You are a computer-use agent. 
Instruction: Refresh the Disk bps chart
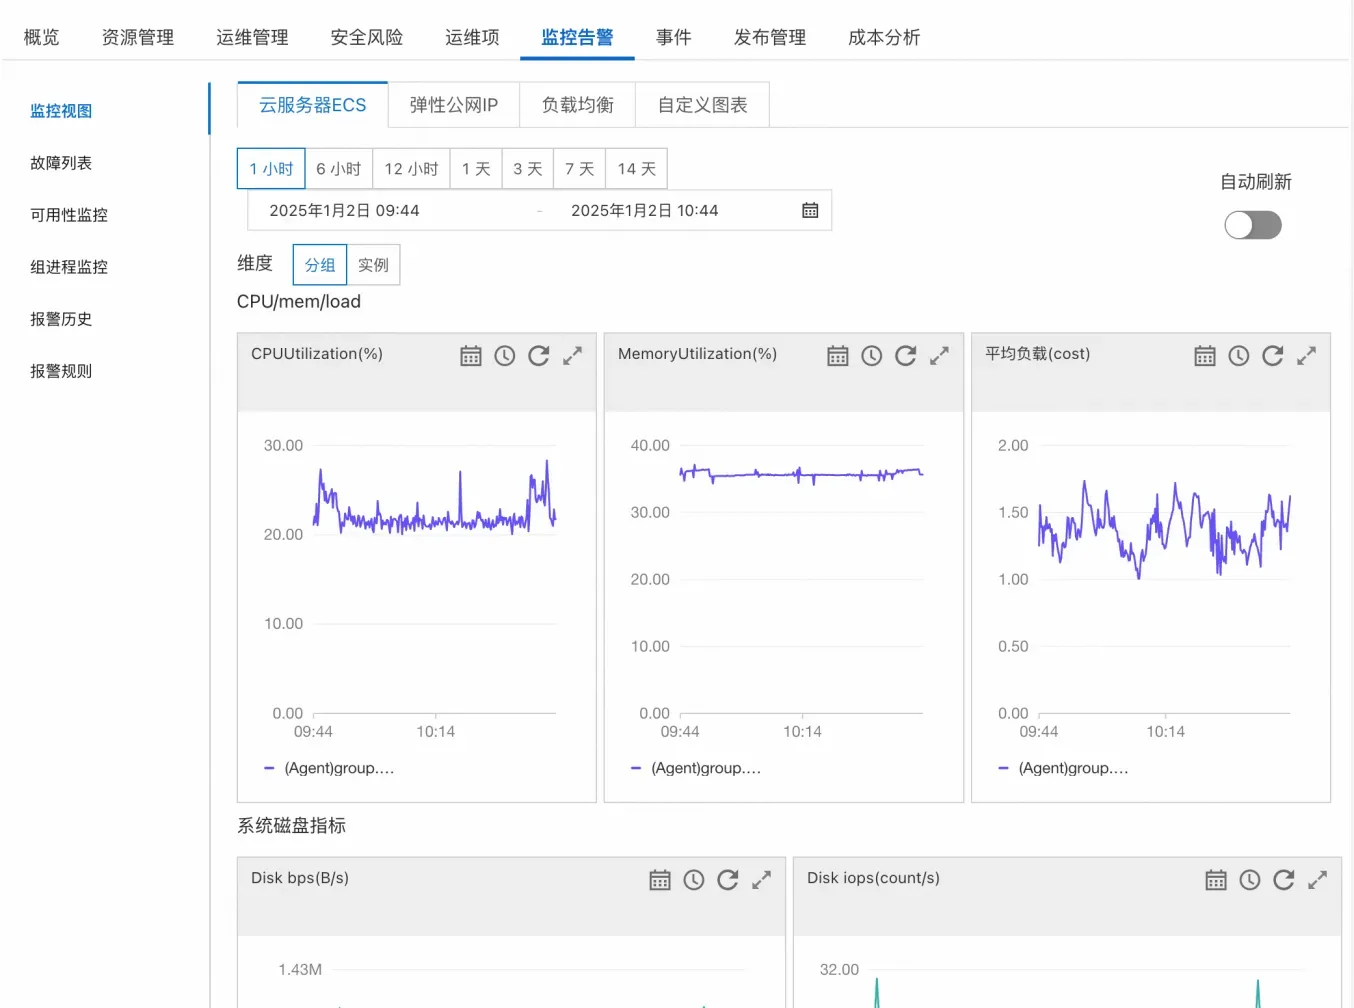[728, 880]
